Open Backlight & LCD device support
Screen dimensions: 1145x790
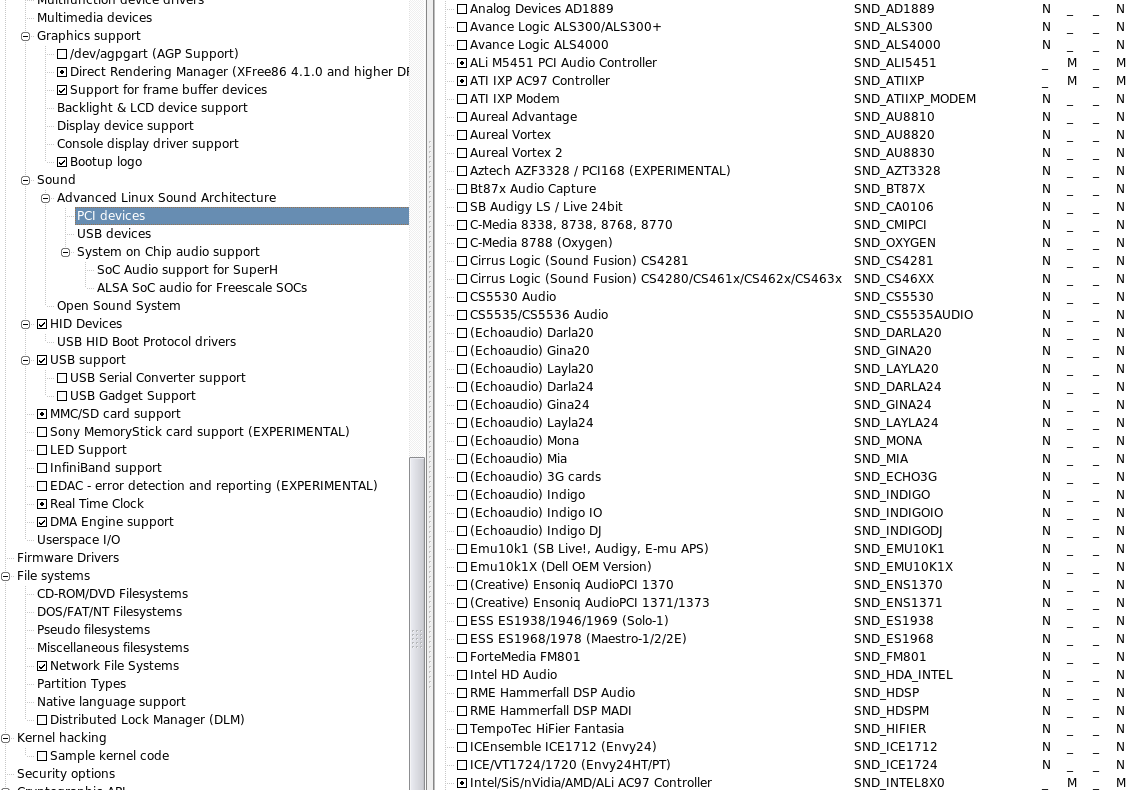(x=152, y=107)
